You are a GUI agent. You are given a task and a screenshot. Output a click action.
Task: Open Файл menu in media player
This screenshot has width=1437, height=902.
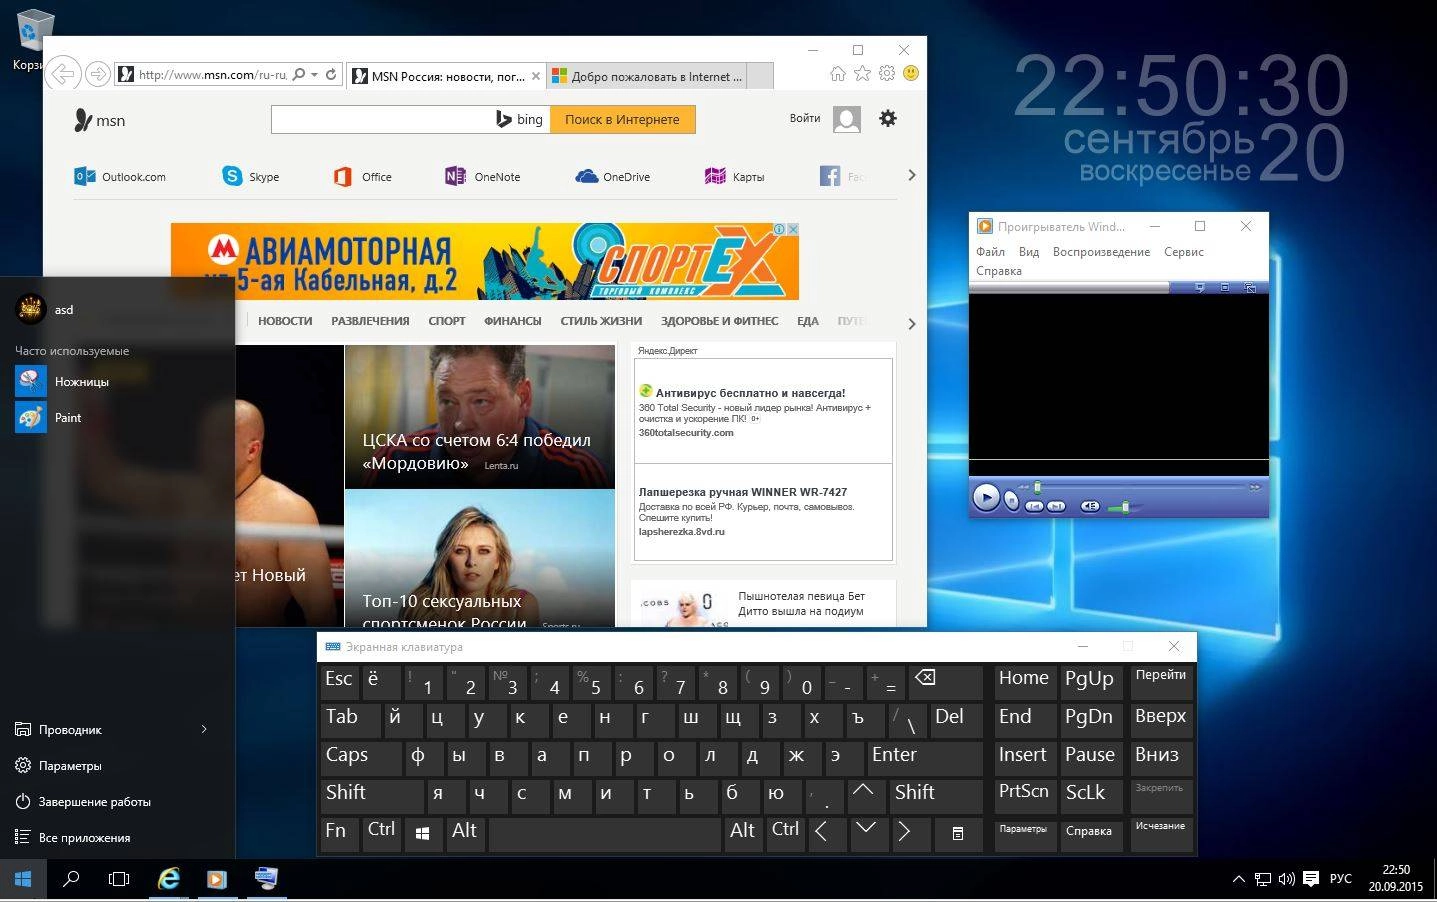[x=990, y=252]
